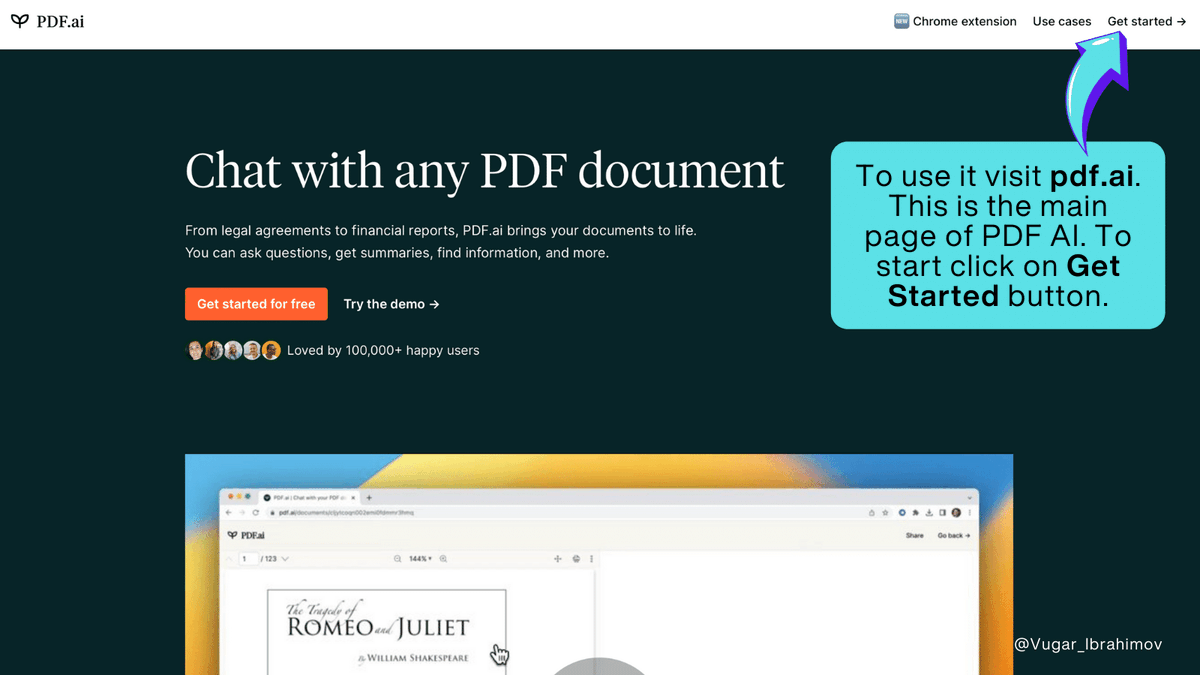Click the extensions puzzle icon in demo browser
Screen dimensions: 1200x675
point(915,513)
